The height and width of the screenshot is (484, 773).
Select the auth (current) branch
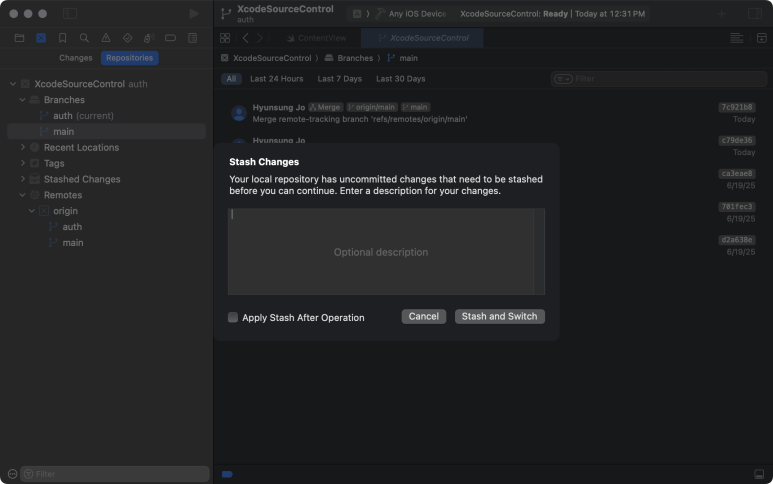point(106,116)
